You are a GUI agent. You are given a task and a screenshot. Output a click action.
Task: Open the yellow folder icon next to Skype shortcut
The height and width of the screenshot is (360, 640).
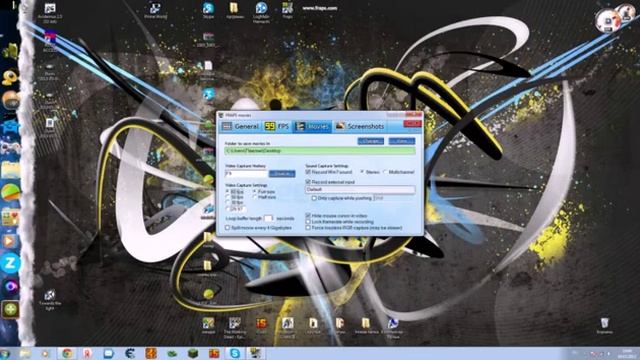pyautogui.click(x=234, y=10)
